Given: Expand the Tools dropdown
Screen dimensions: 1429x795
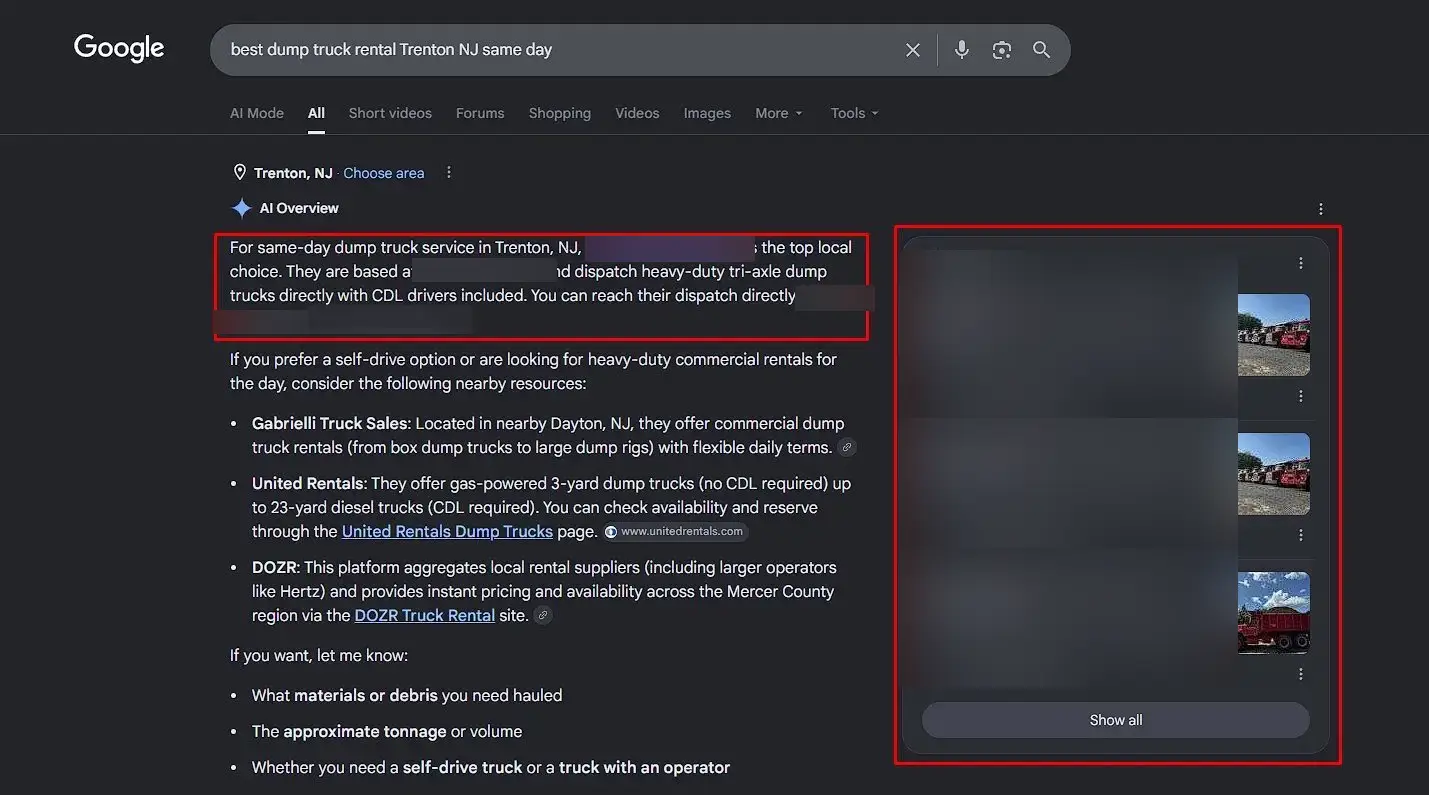Looking at the screenshot, I should point(854,113).
